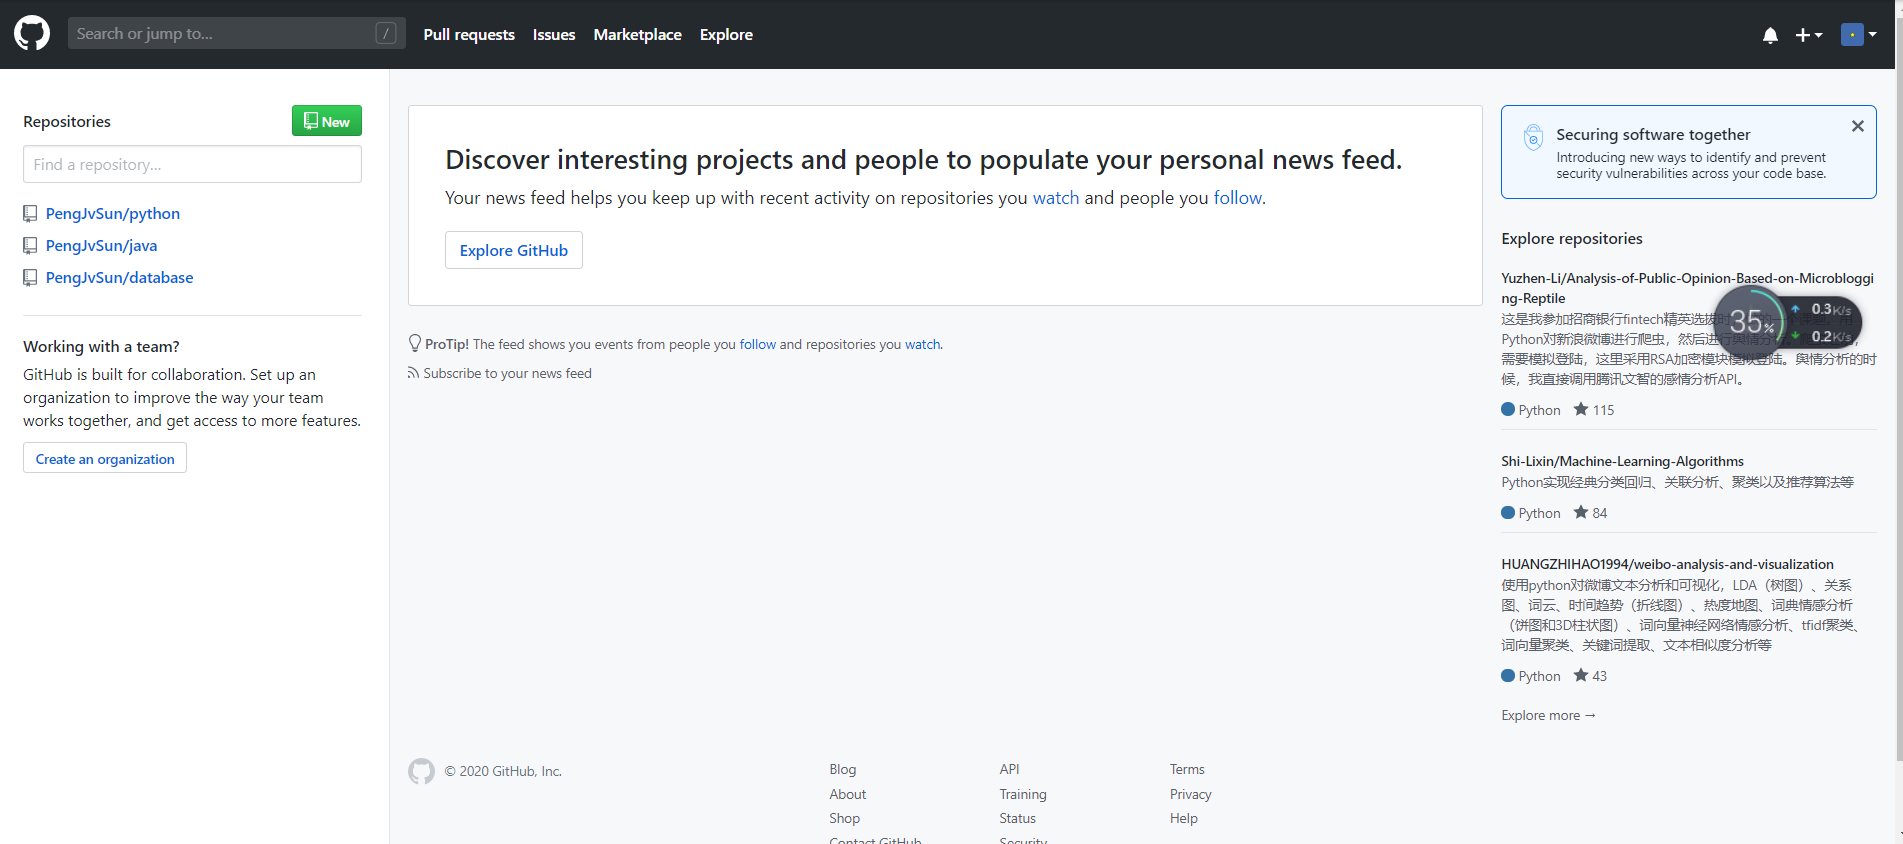
Task: Follow the 'follow' link in feed intro
Action: point(1238,198)
